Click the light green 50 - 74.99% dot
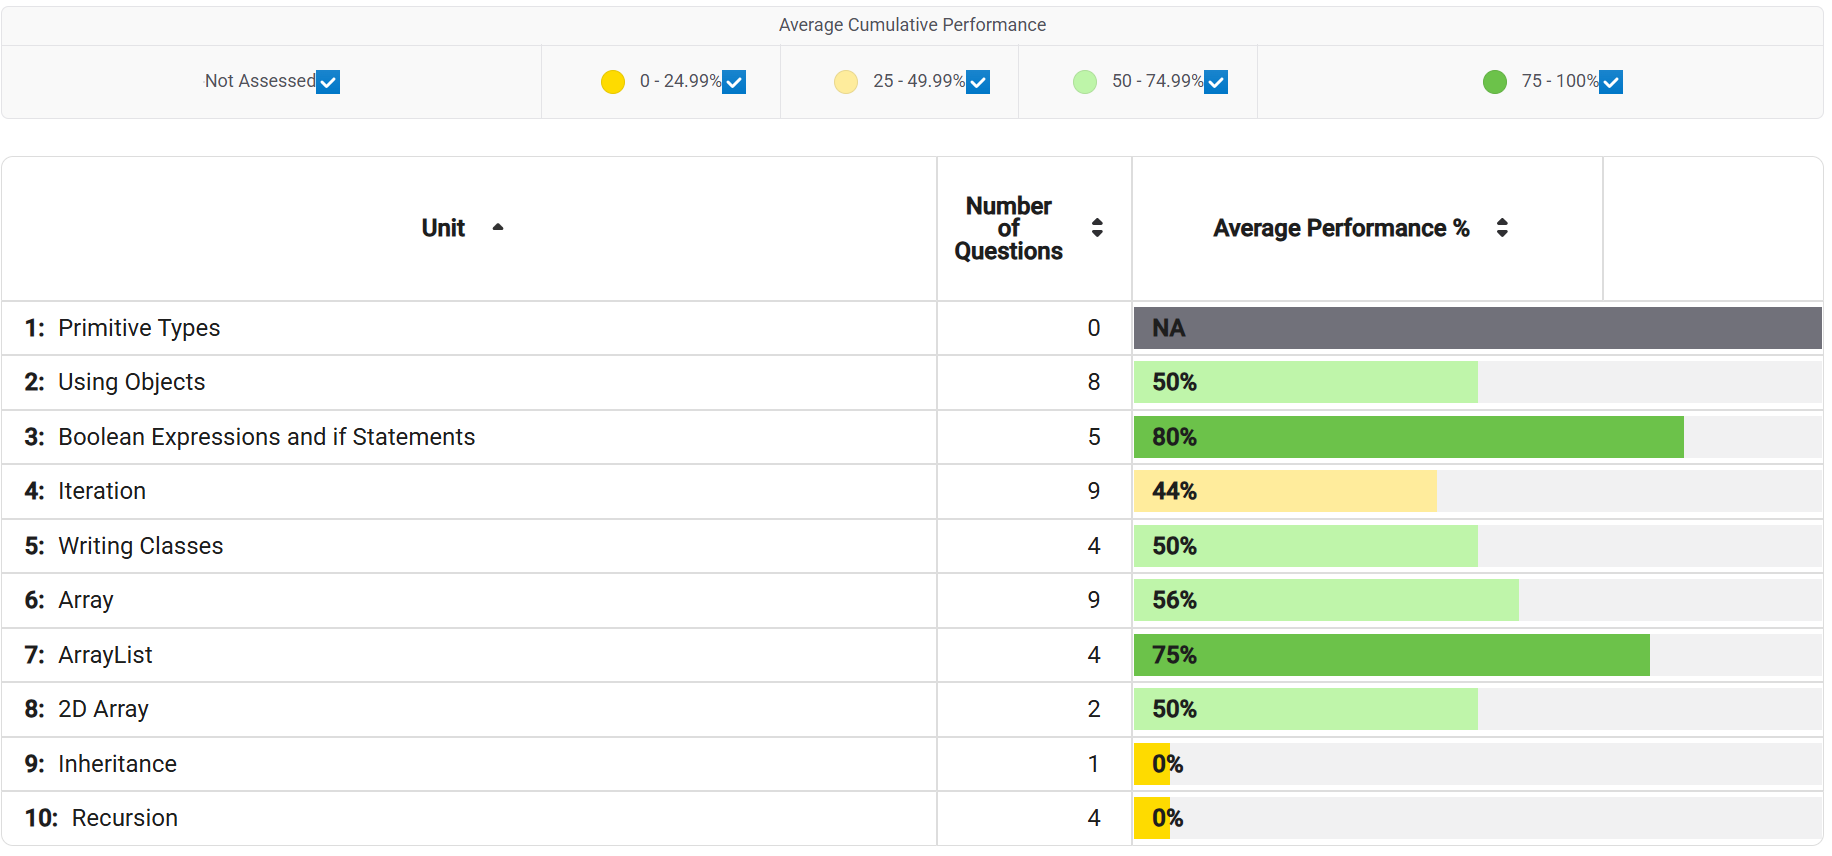The height and width of the screenshot is (856, 1832). 1085,82
